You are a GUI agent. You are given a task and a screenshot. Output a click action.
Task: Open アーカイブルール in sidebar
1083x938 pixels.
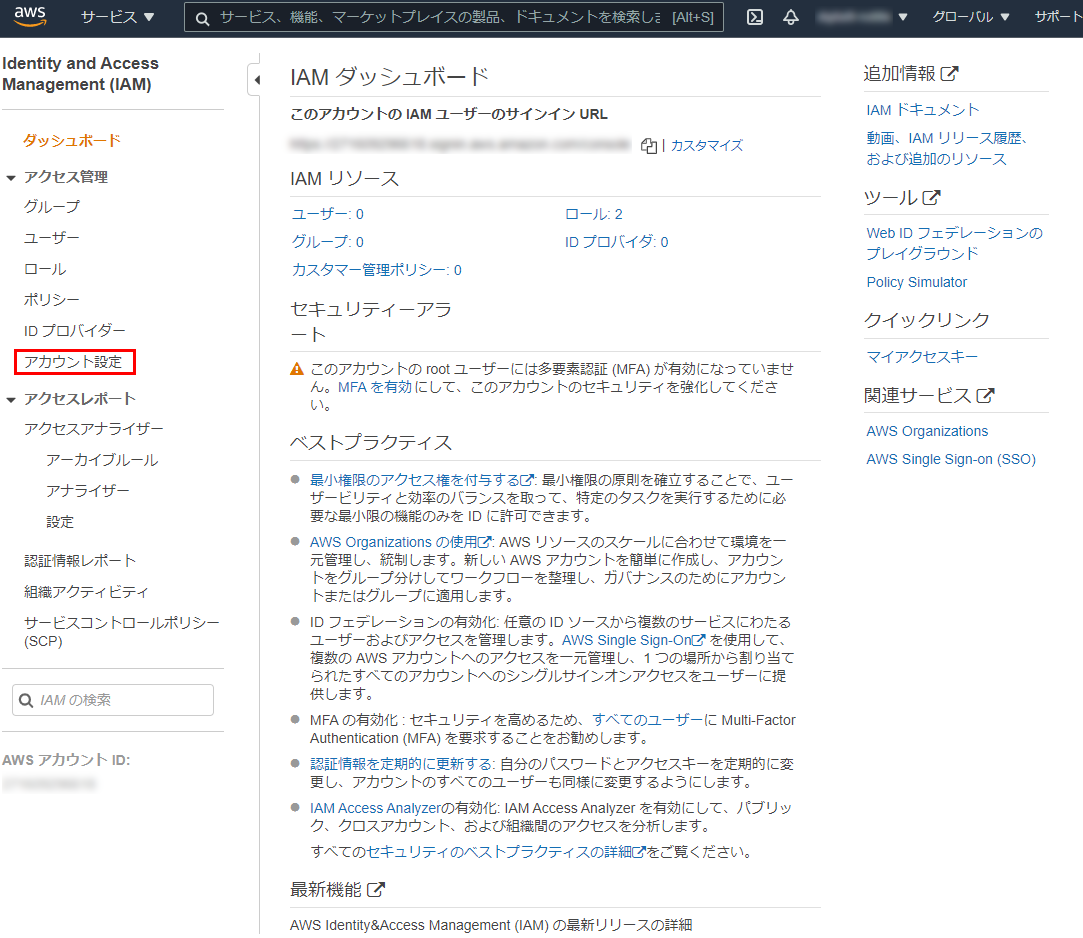pyautogui.click(x=102, y=460)
